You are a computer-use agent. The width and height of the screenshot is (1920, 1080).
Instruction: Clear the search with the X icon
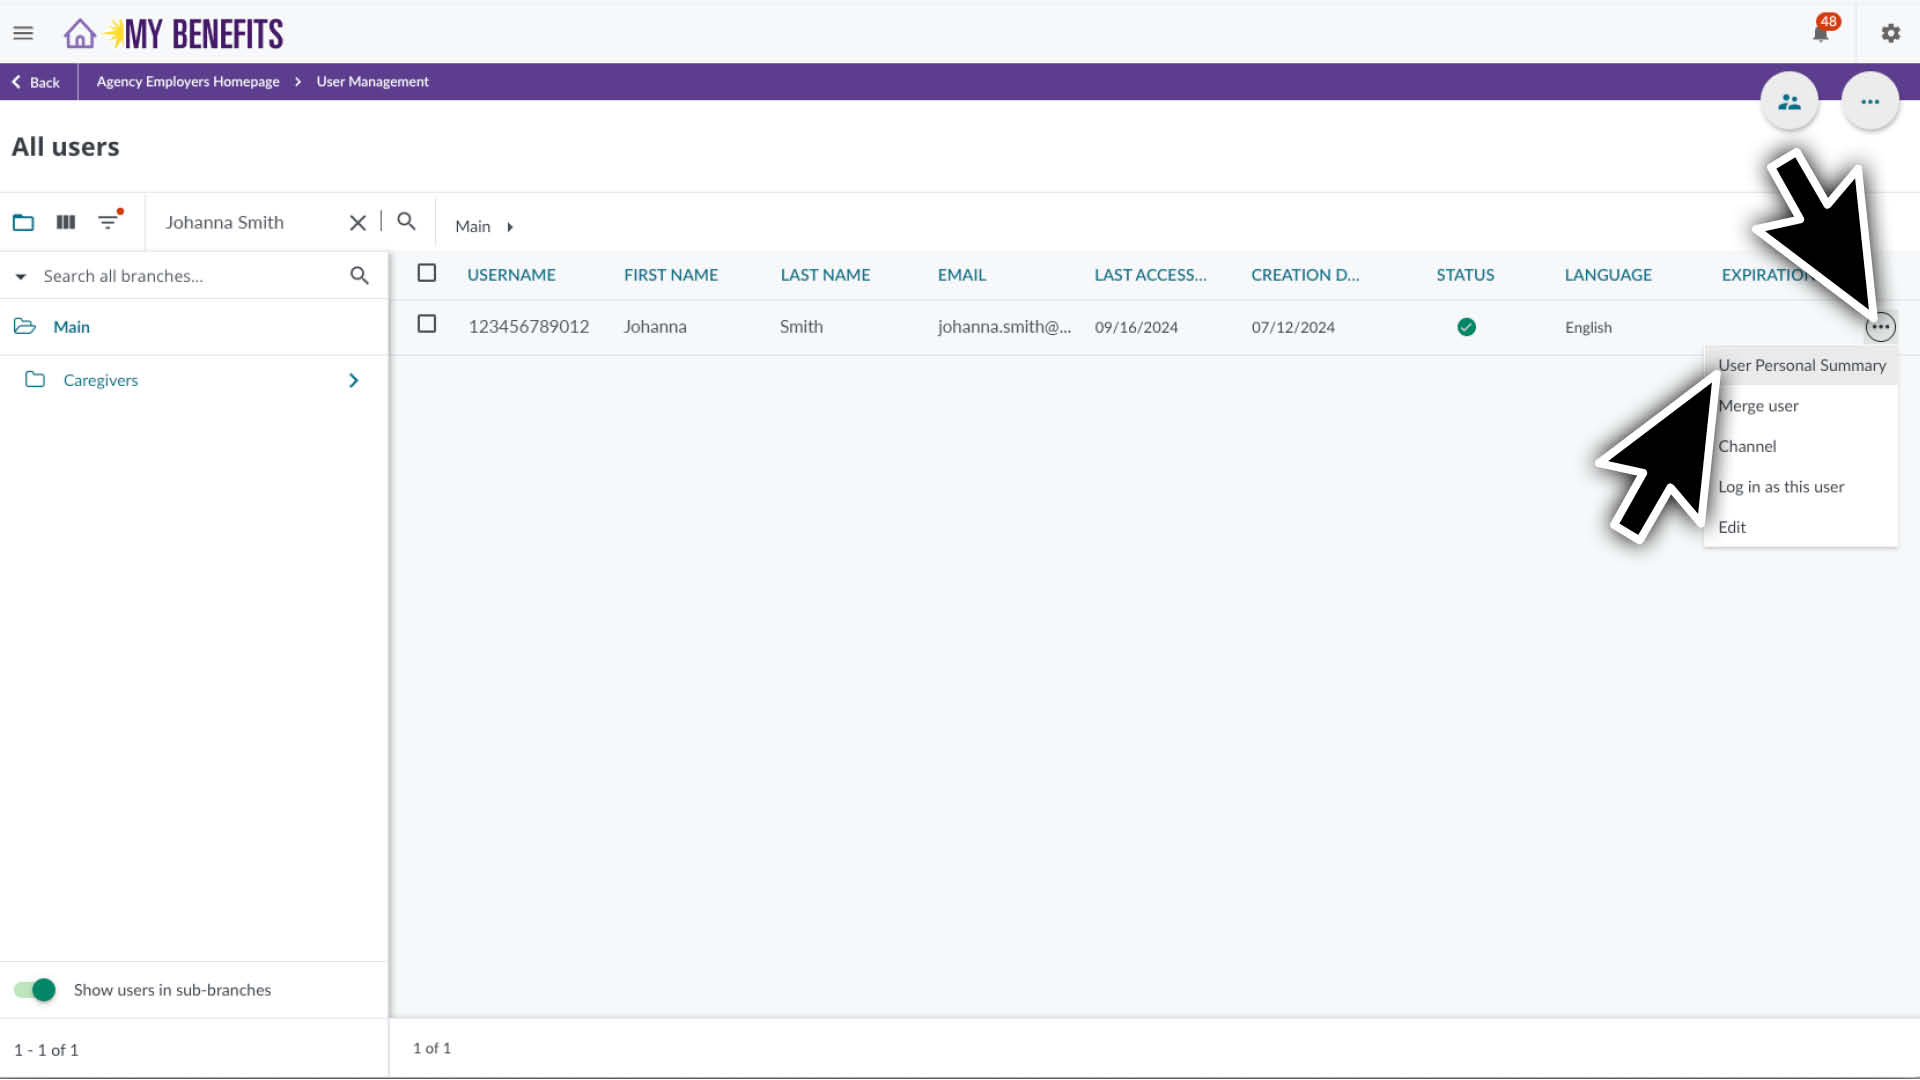[357, 222]
